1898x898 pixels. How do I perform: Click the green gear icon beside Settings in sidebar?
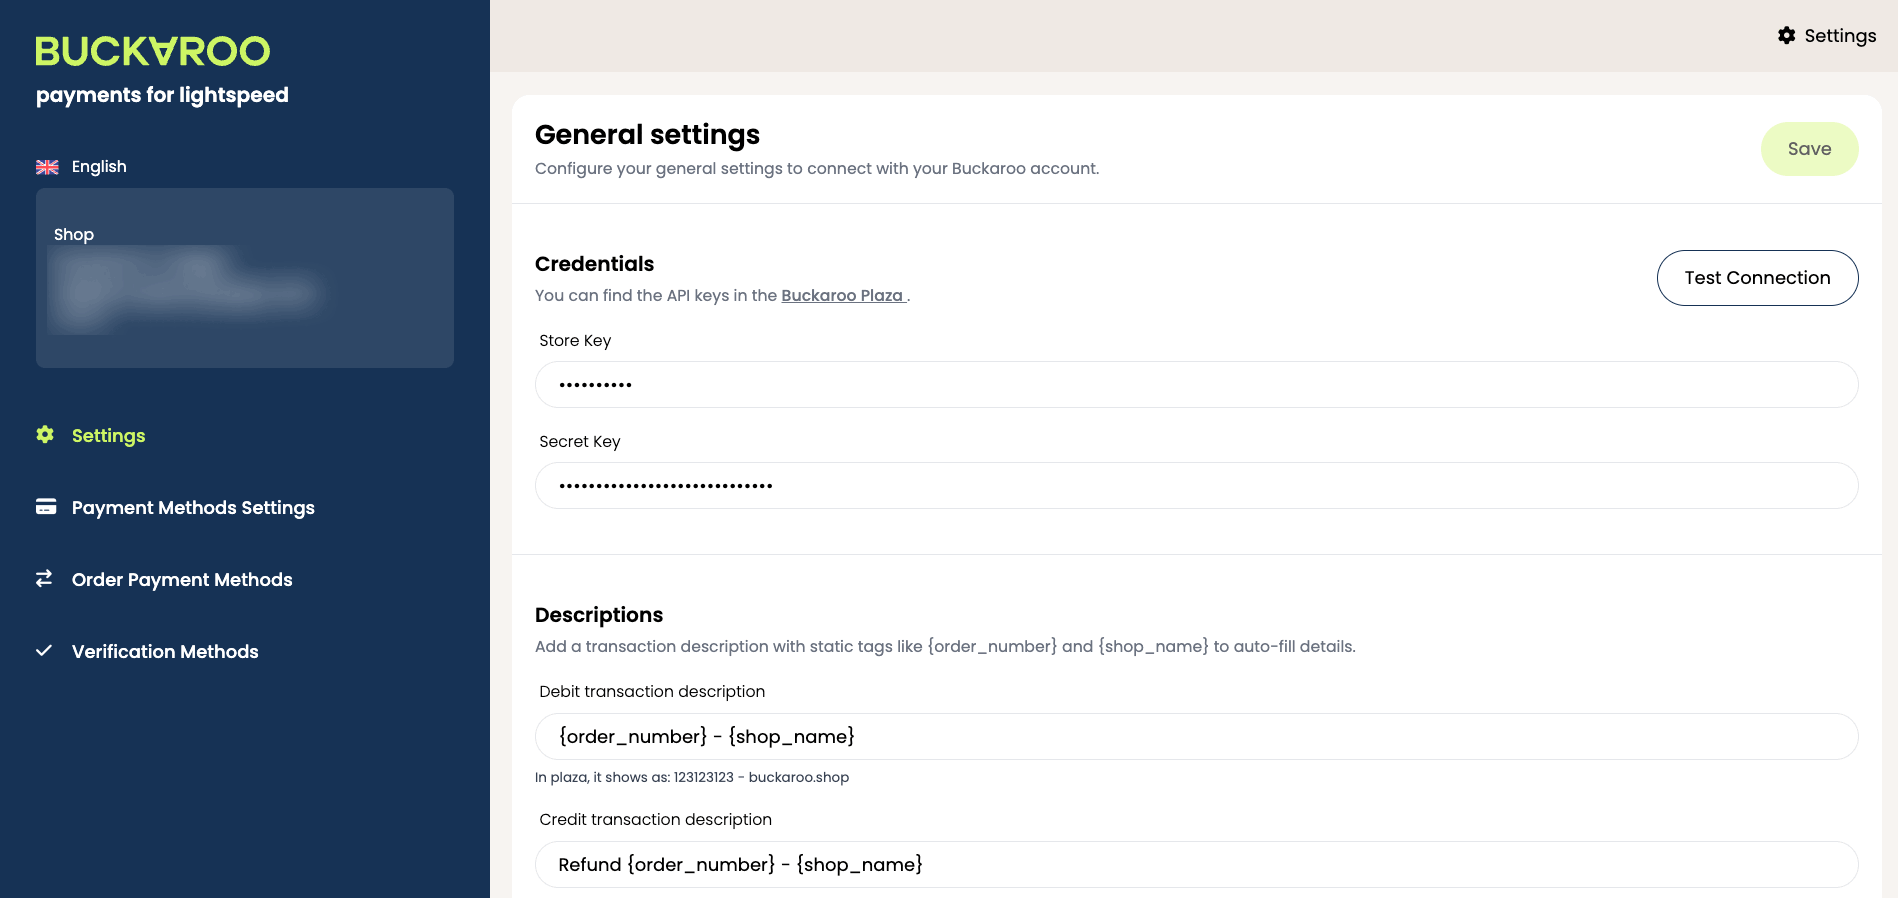45,435
